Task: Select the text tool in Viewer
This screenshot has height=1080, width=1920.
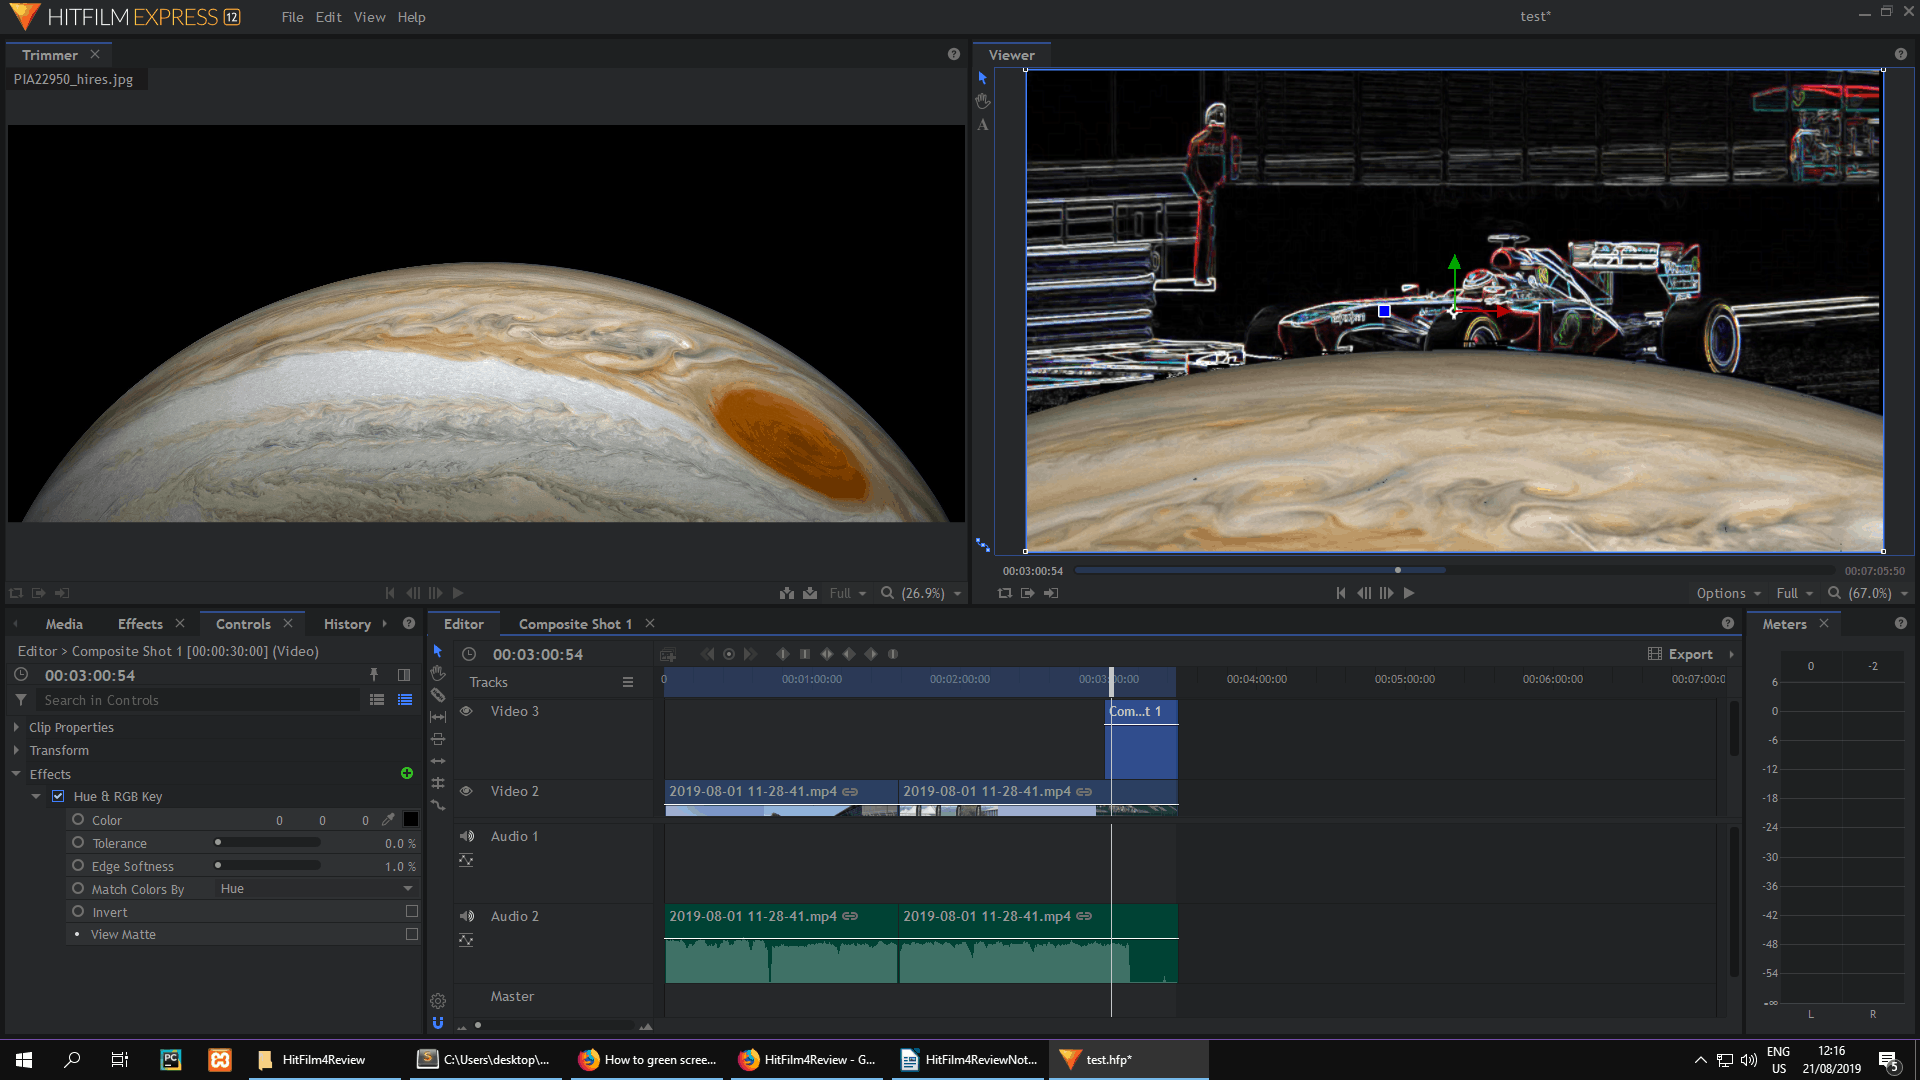Action: (x=983, y=125)
